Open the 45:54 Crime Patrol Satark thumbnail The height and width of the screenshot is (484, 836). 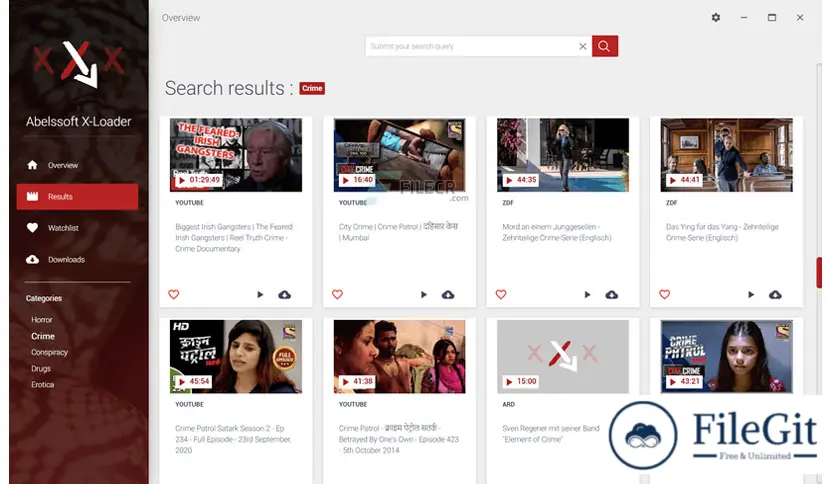236,357
